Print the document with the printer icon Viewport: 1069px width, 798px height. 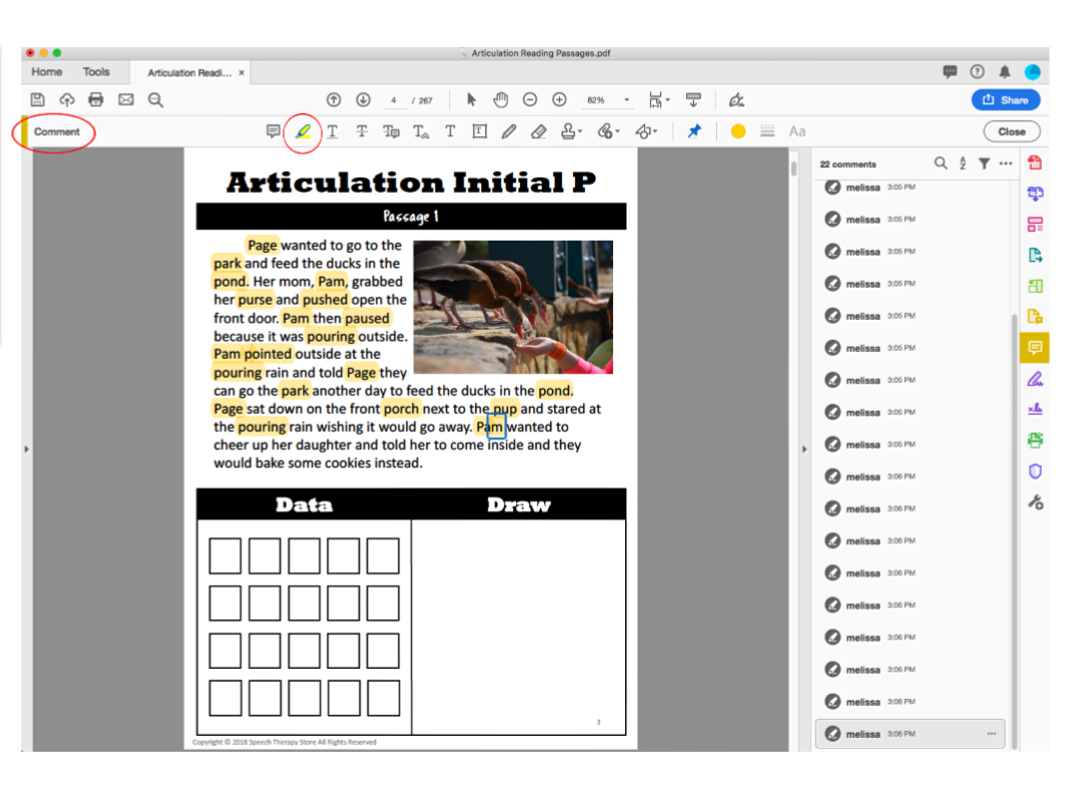click(x=96, y=100)
